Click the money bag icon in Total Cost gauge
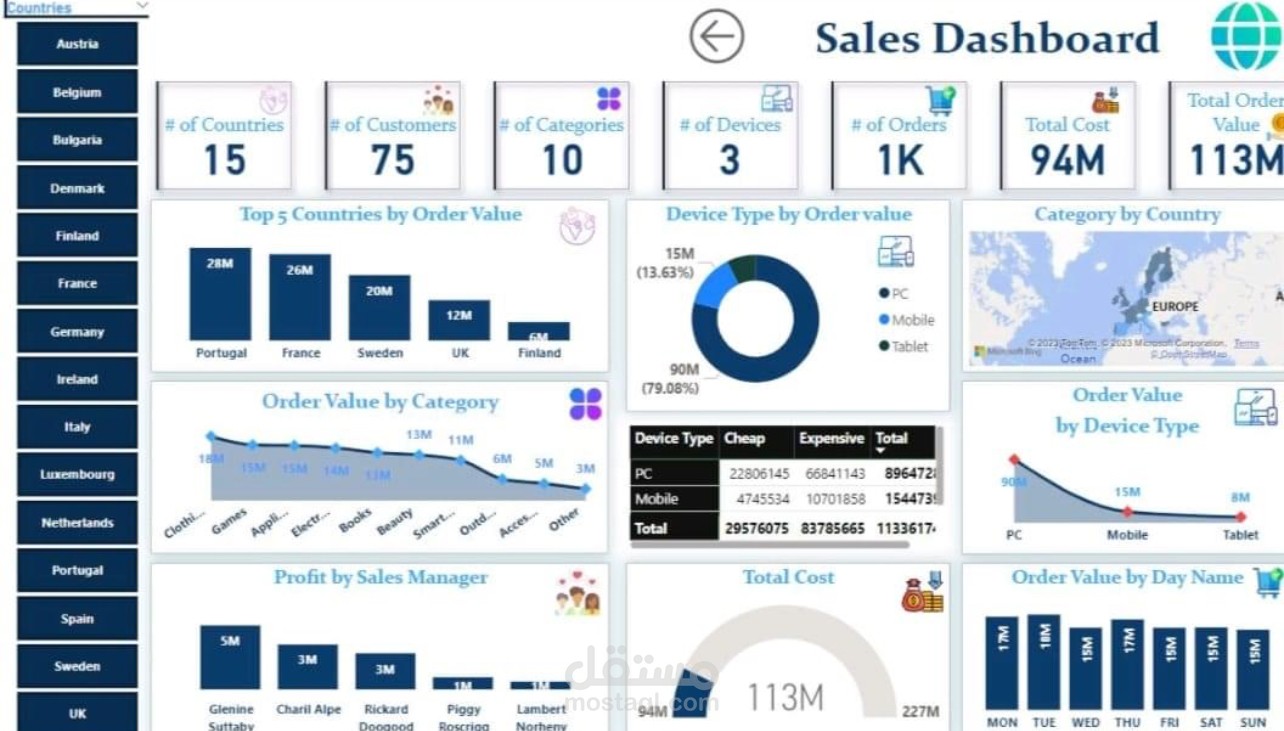The image size is (1284, 731). tap(922, 591)
